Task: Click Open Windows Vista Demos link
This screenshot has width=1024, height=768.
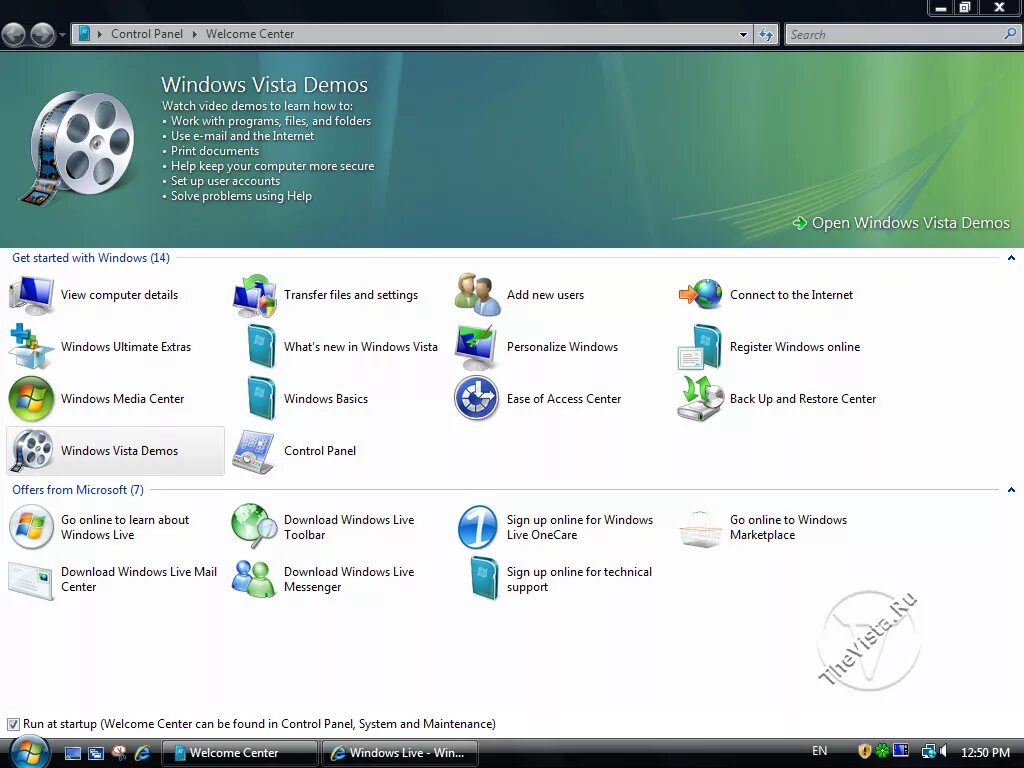Action: (x=901, y=223)
